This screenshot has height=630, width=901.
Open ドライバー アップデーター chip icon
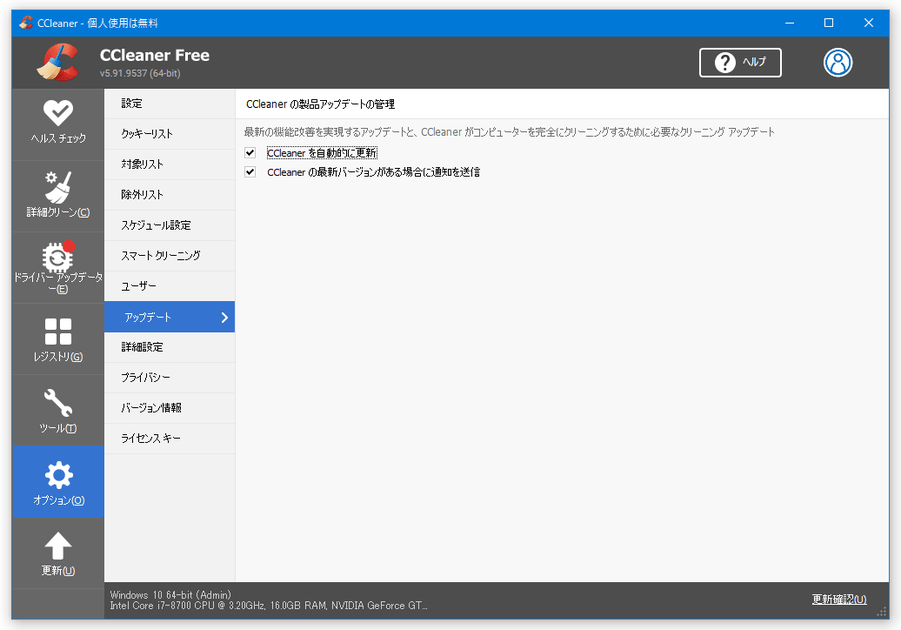click(x=58, y=256)
